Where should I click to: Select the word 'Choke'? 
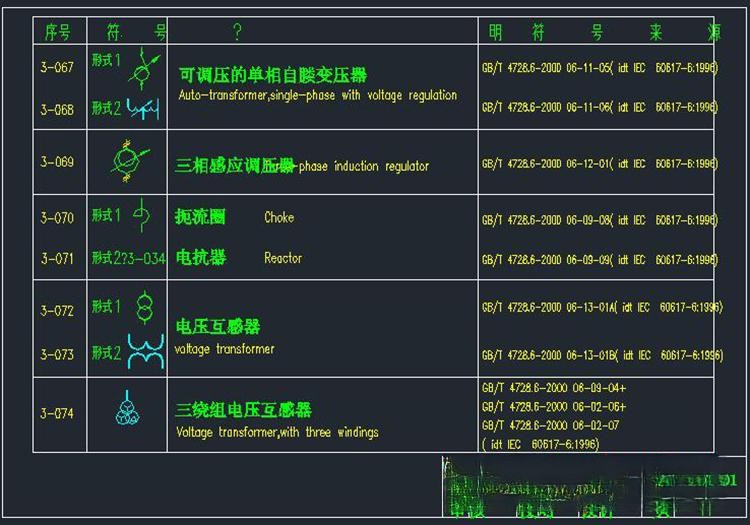pos(279,218)
